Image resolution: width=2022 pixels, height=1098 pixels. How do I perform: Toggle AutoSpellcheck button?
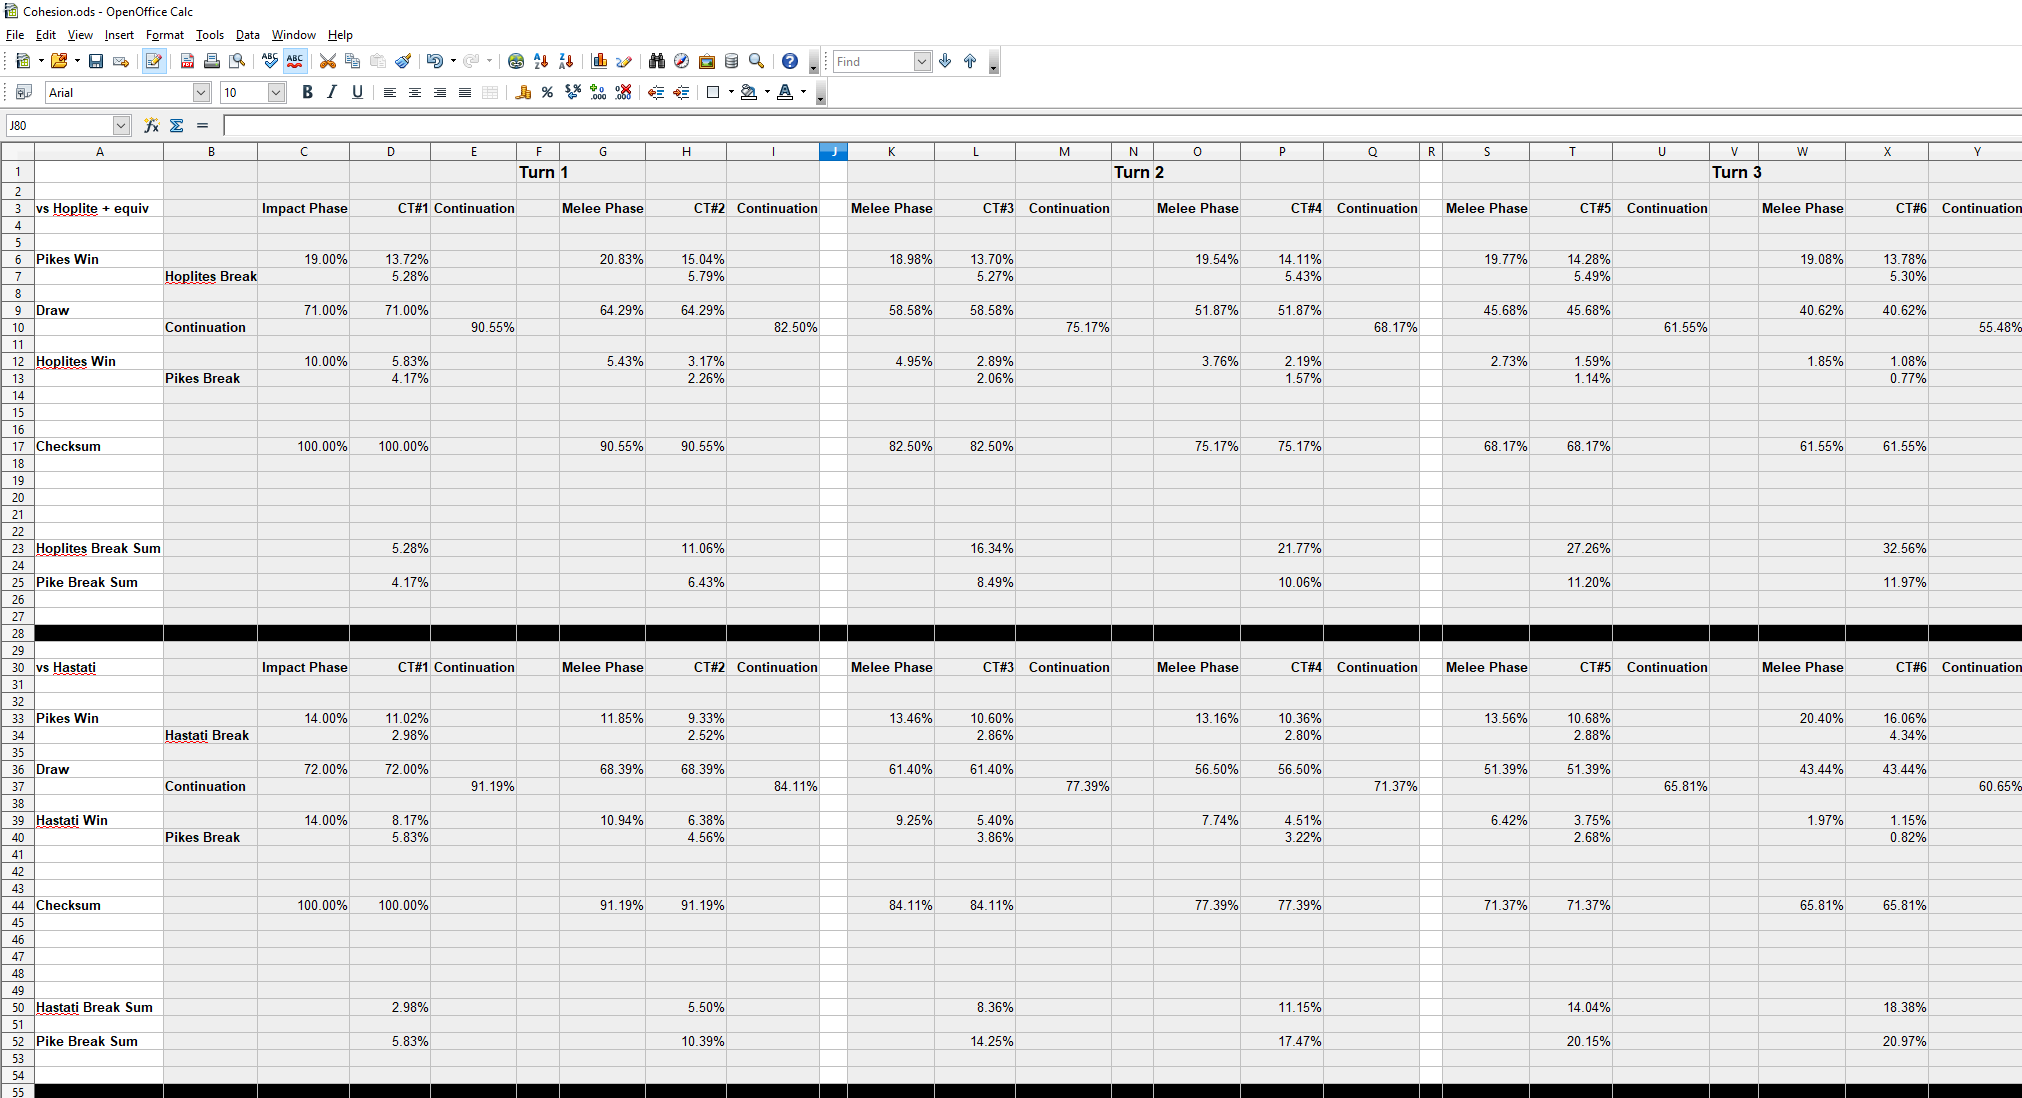294,61
